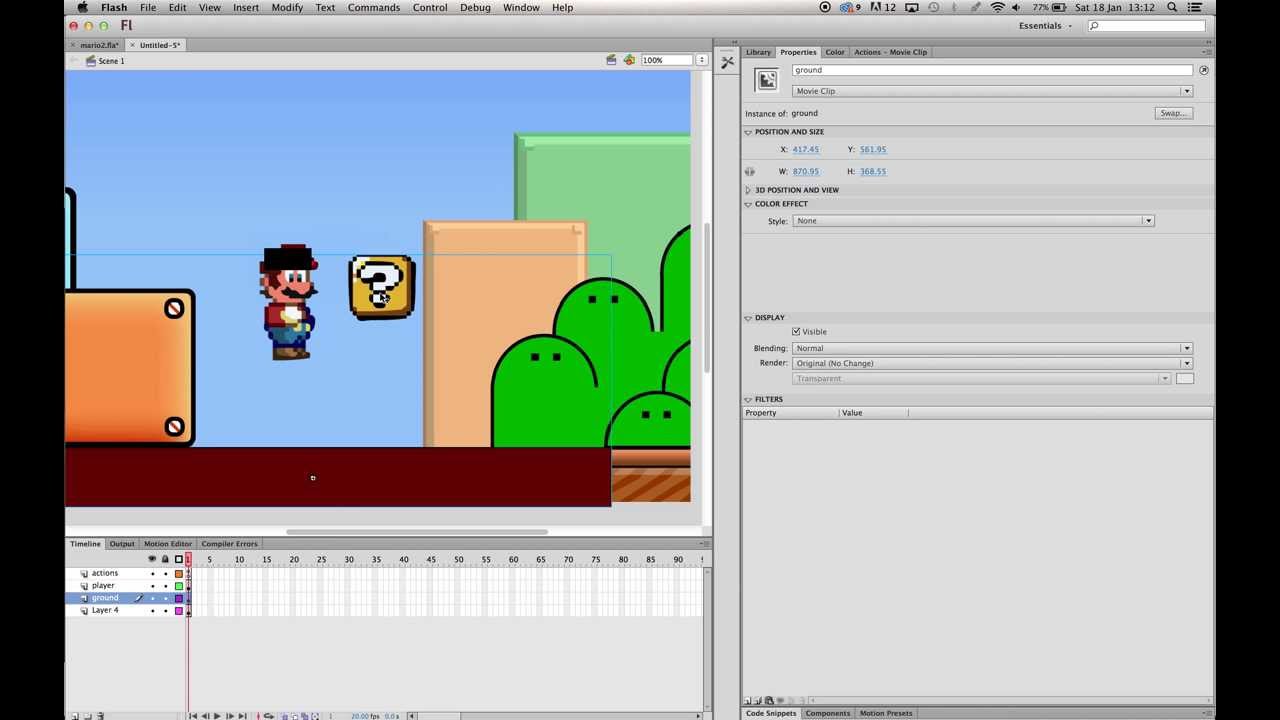Click the Swap... button
Screen dimensions: 1280x720
click(1172, 113)
